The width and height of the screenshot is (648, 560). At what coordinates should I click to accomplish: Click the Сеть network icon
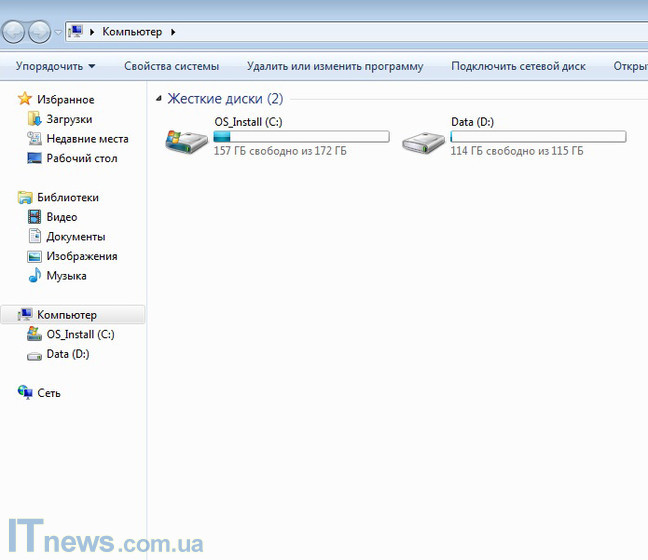click(25, 393)
